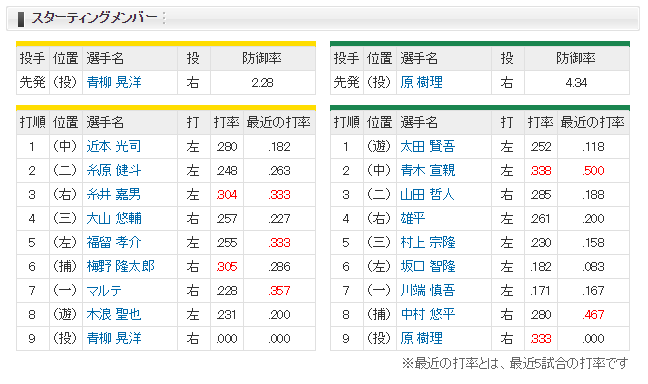Open player link 川端 慎吾
This screenshot has height=384, width=648.
428,291
